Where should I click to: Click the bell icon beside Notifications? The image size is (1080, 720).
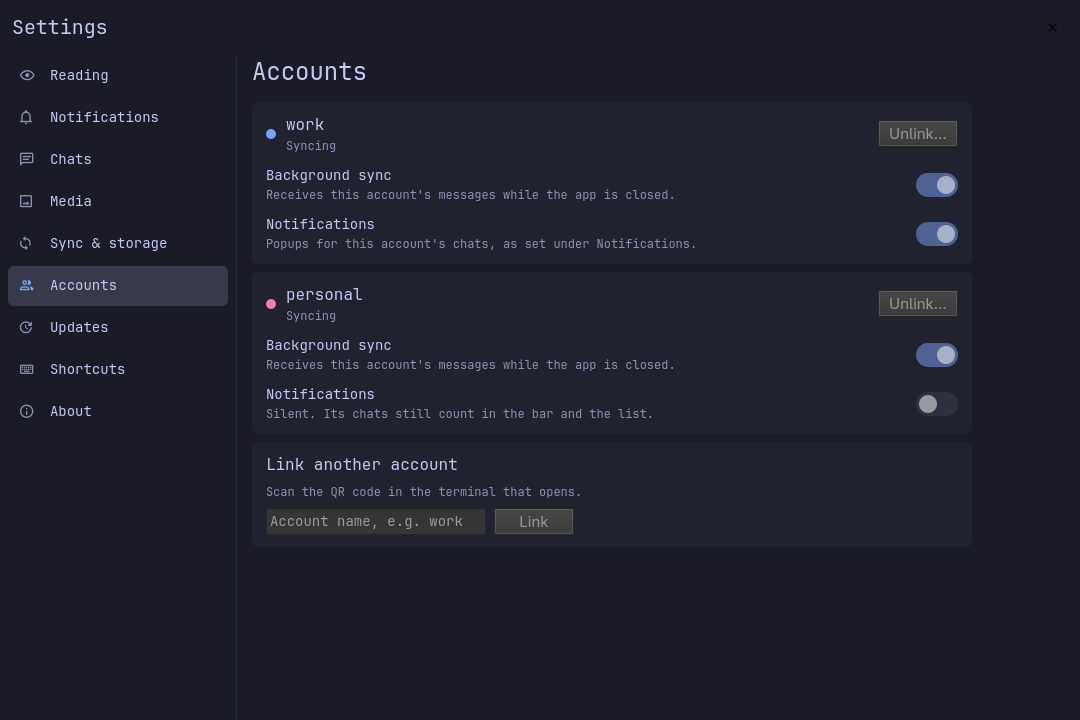point(26,117)
